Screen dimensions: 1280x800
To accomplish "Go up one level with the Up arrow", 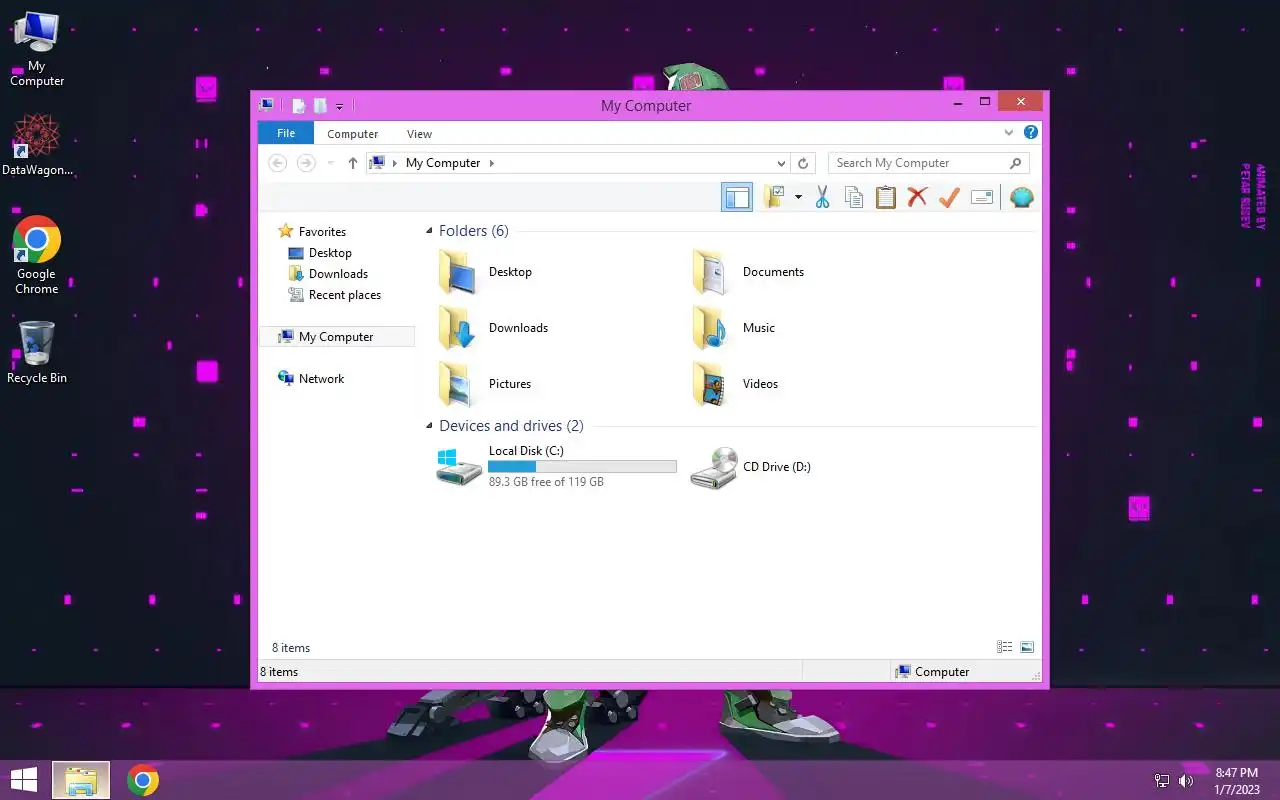I will (x=352, y=163).
